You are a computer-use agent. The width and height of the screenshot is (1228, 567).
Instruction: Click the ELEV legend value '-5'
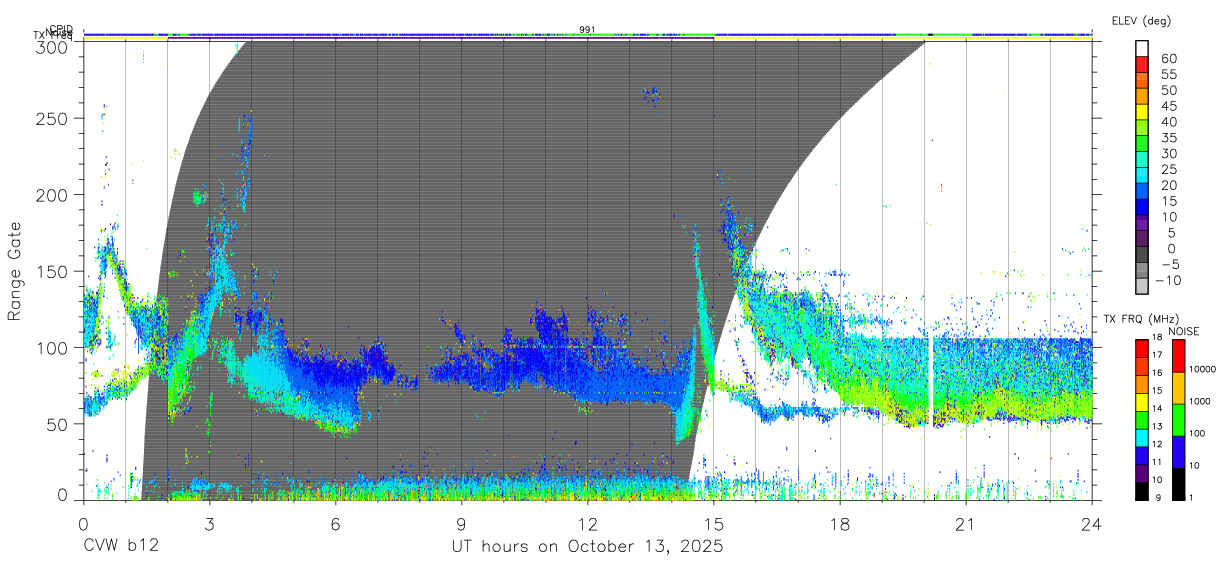1169,264
